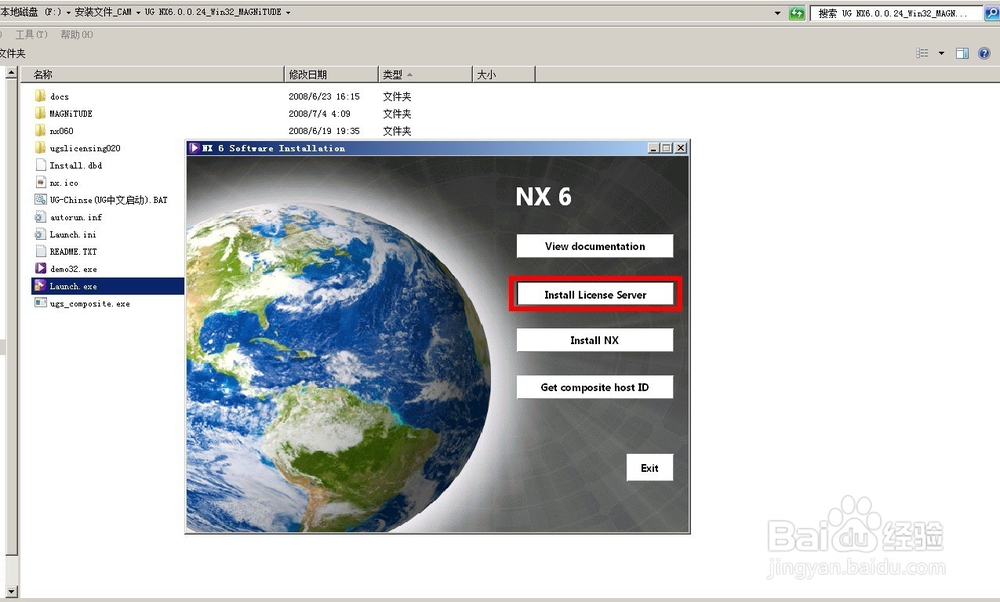This screenshot has height=602, width=1000.
Task: Click the 文件夹 type cell of docs row
Action: click(x=397, y=96)
